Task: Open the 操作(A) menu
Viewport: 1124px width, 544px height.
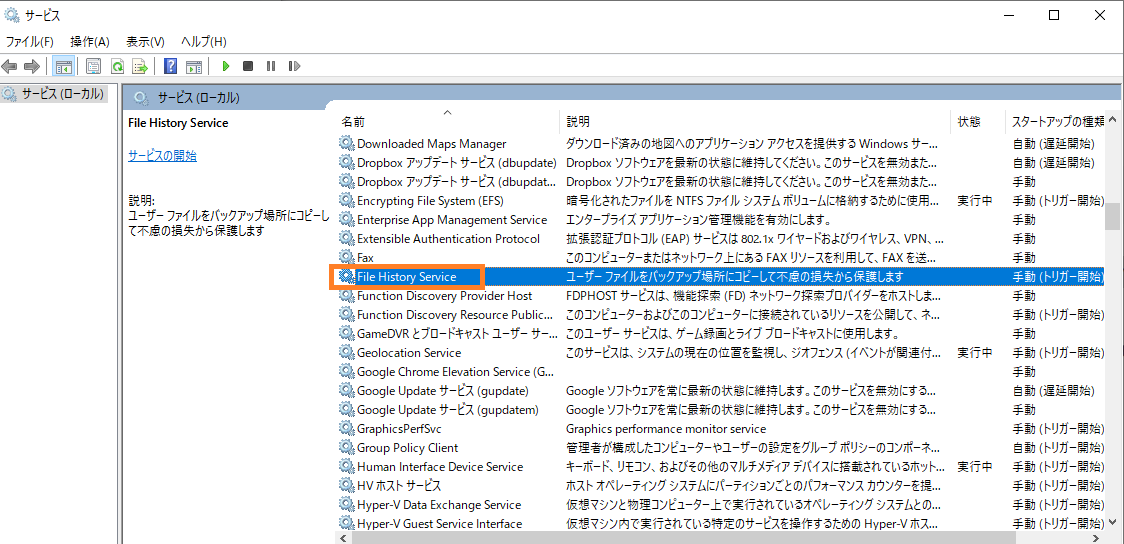Action: (x=90, y=41)
